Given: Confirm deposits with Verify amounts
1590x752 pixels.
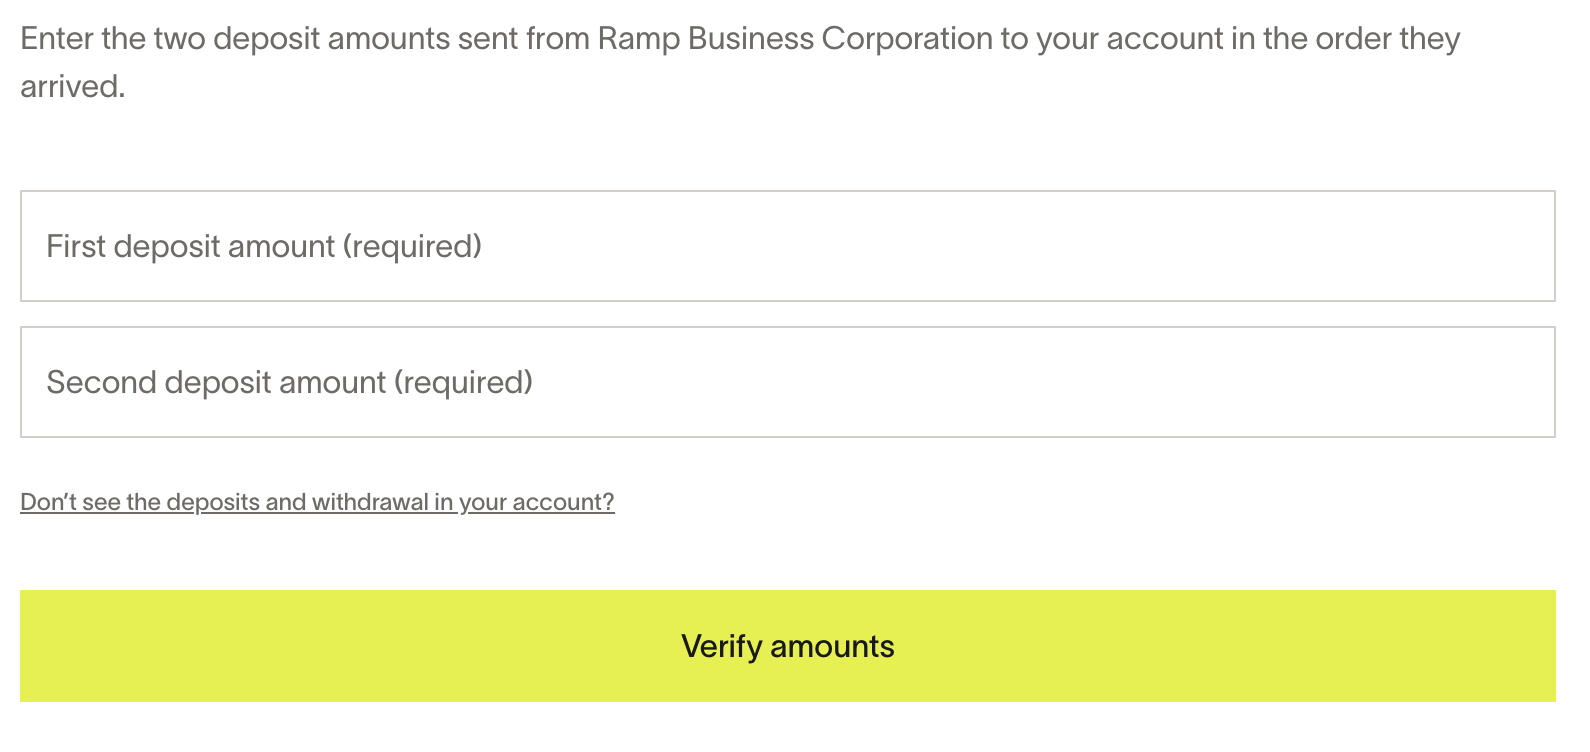Looking at the screenshot, I should [x=787, y=645].
